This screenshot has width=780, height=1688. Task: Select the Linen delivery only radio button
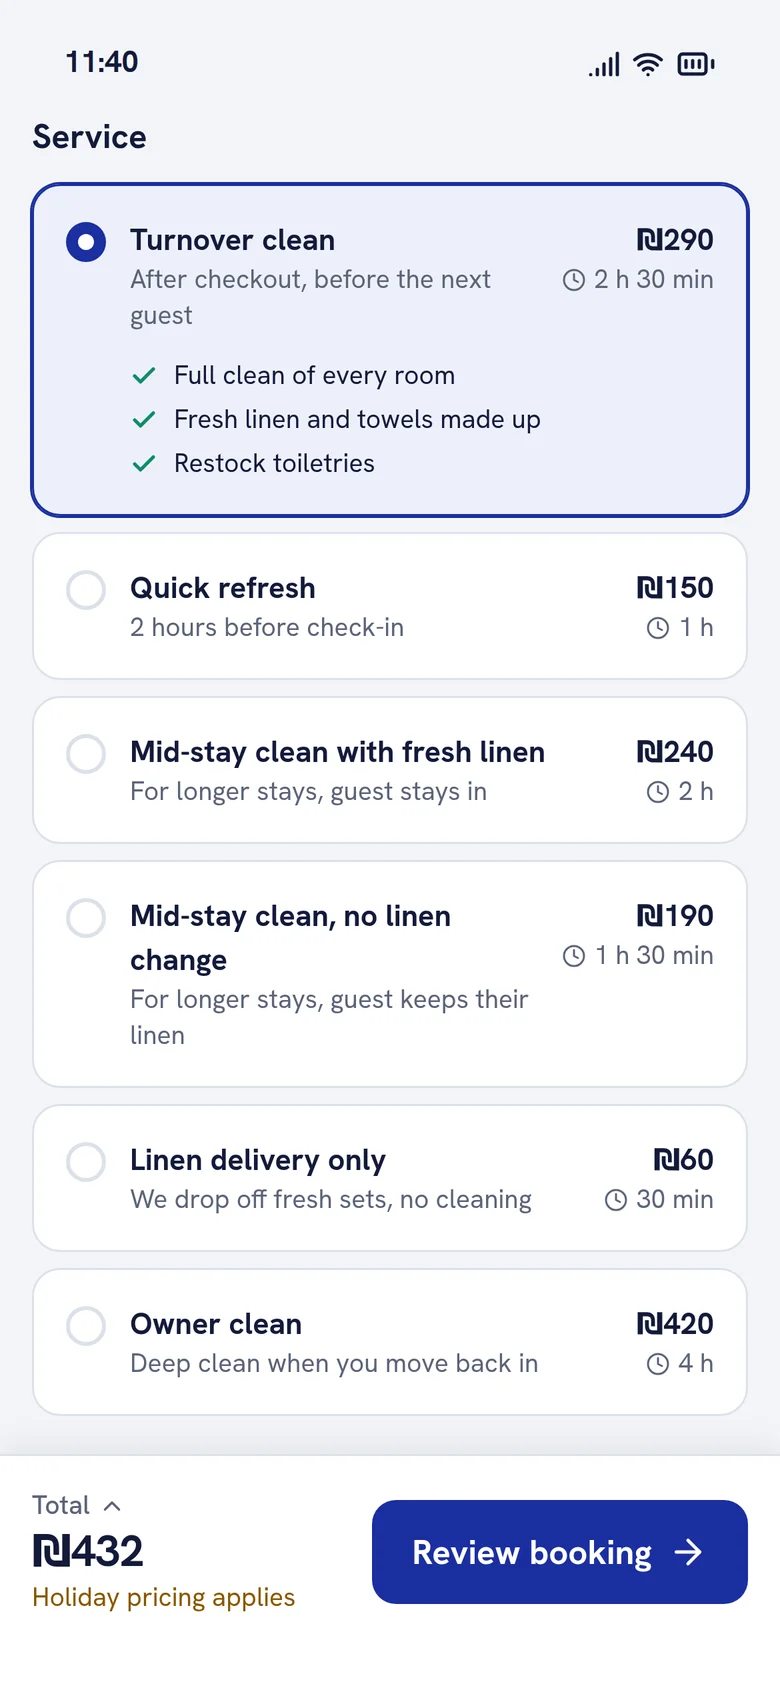[x=86, y=1162]
